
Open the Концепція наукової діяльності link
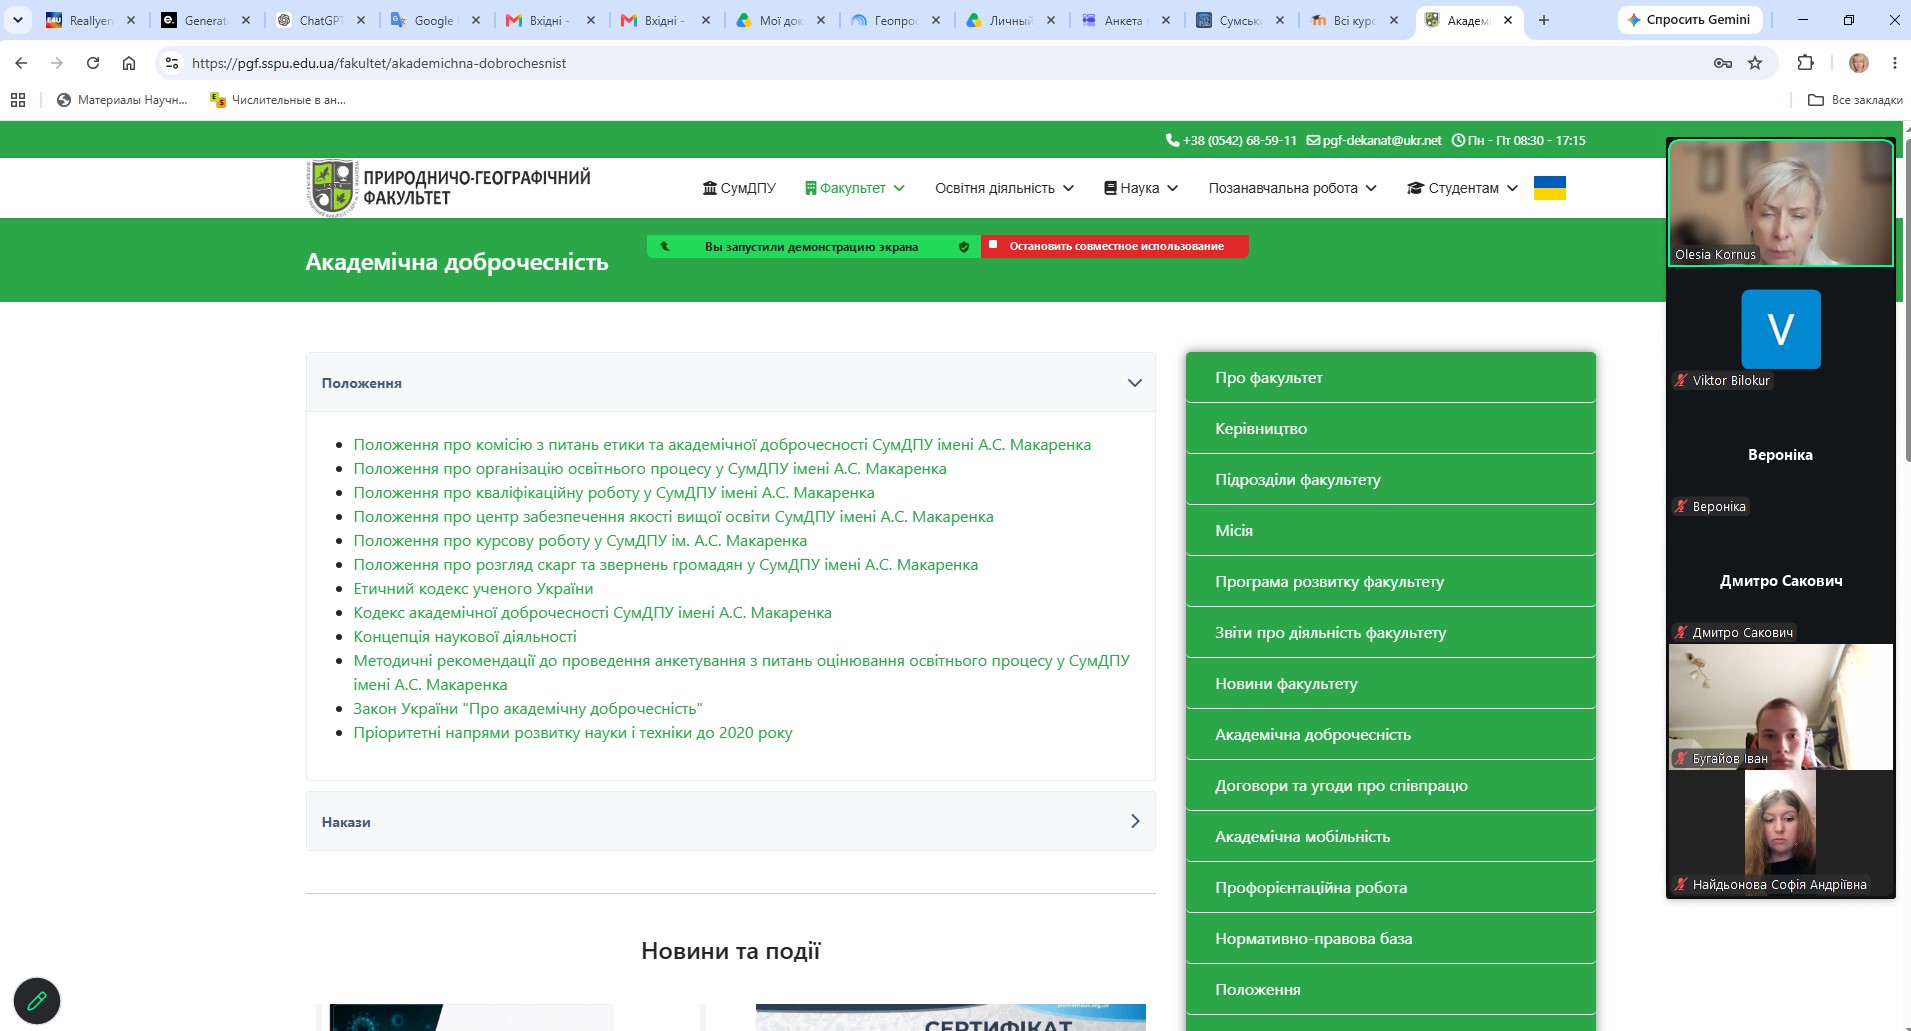click(465, 636)
